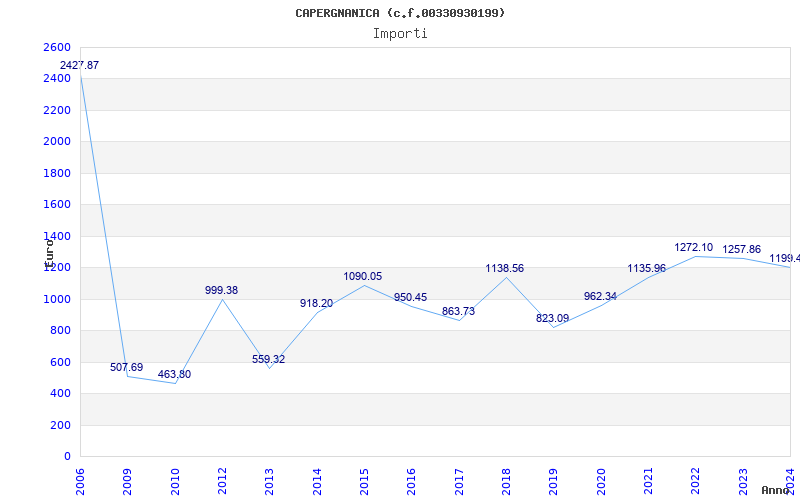The width and height of the screenshot is (800, 500).
Task: Click the 1272.10 data value label
Action: point(694,247)
